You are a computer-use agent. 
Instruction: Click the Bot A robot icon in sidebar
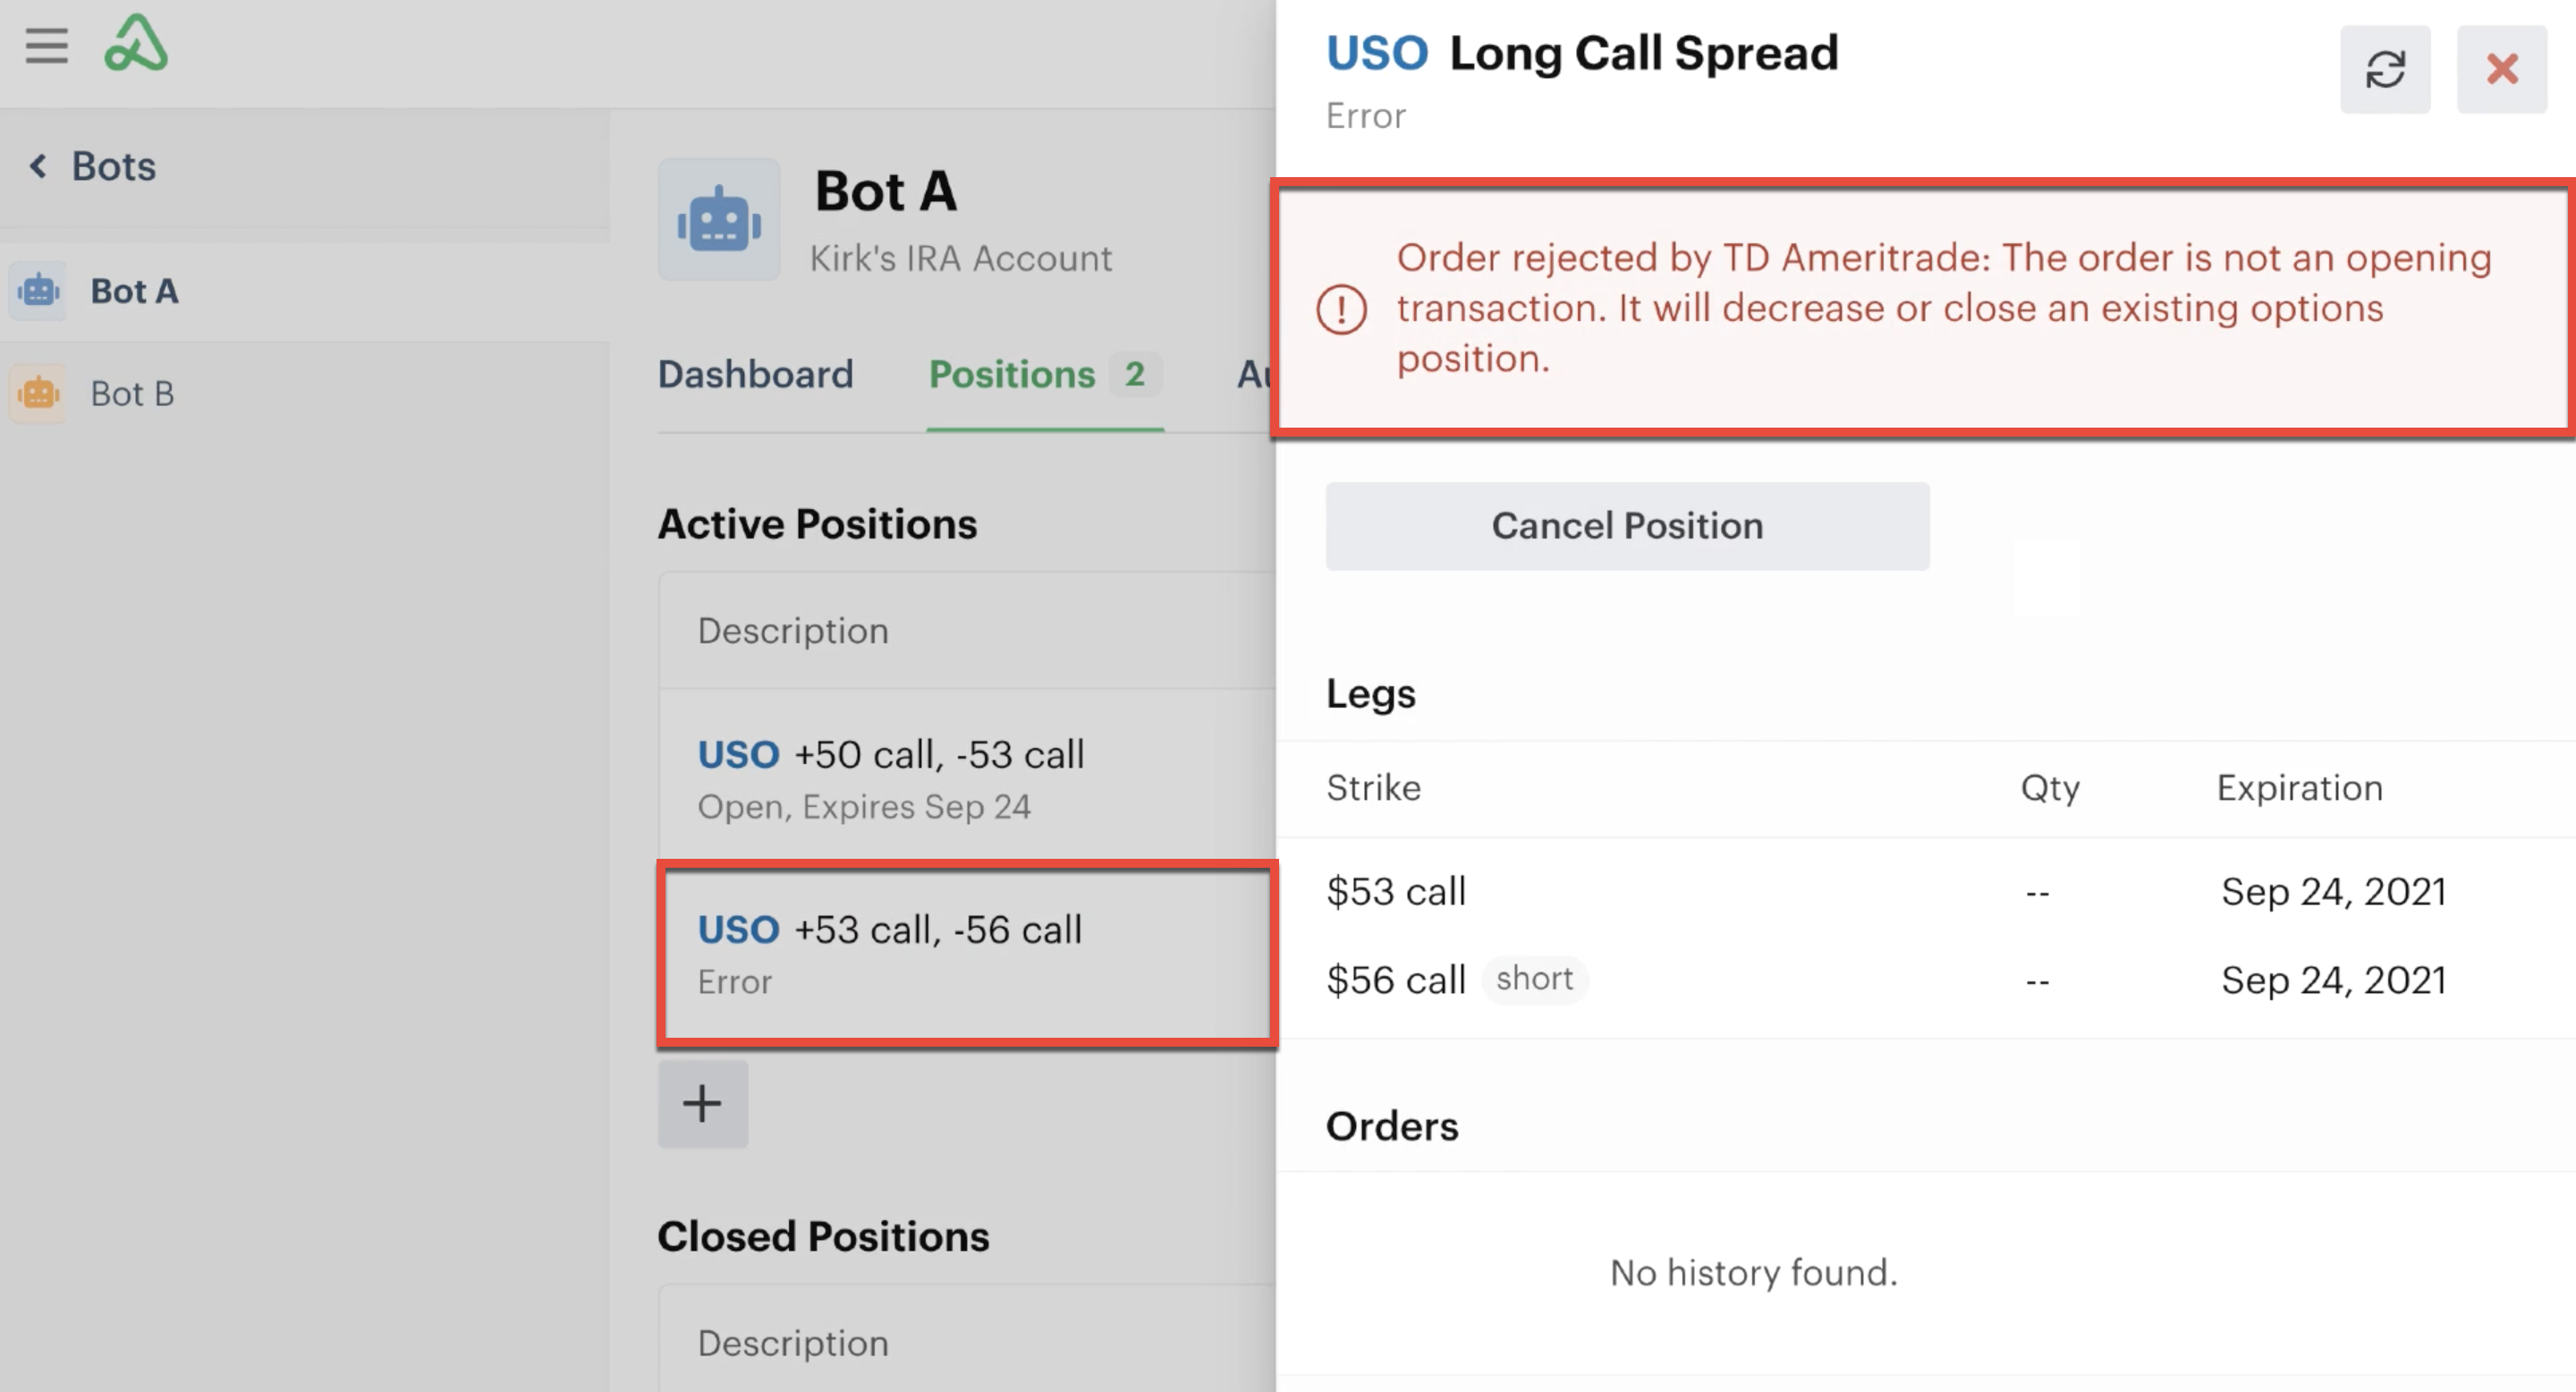(39, 291)
